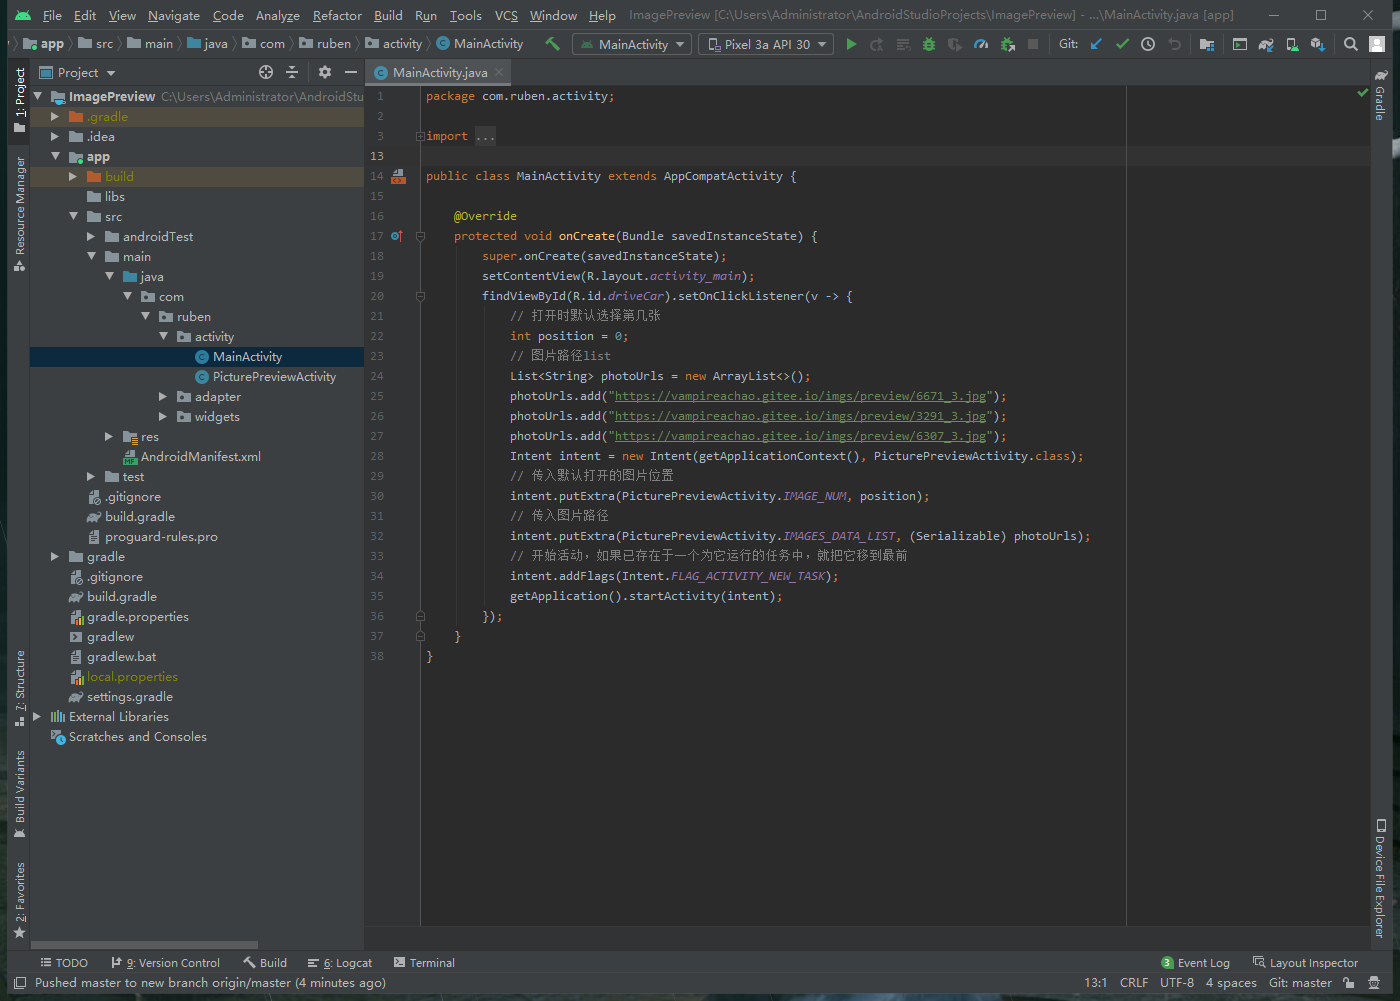1400x1001 pixels.
Task: Open the Pixel 3a API 30 device dropdown
Action: (x=767, y=44)
